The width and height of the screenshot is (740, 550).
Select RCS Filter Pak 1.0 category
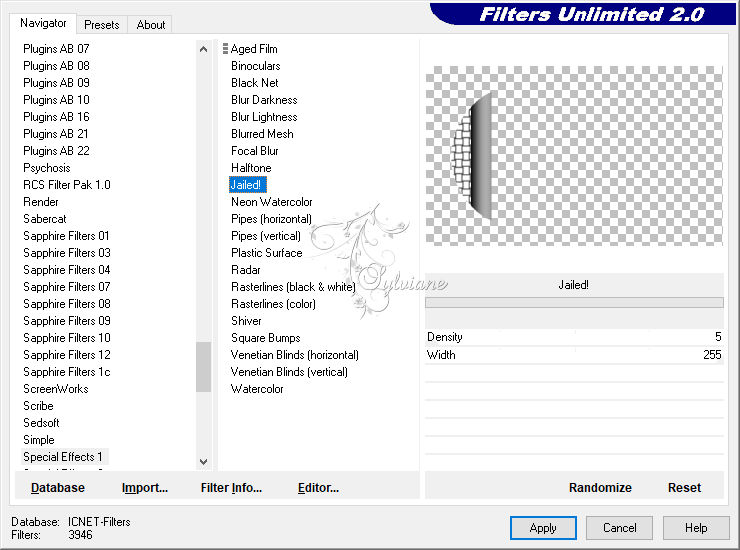coord(67,185)
